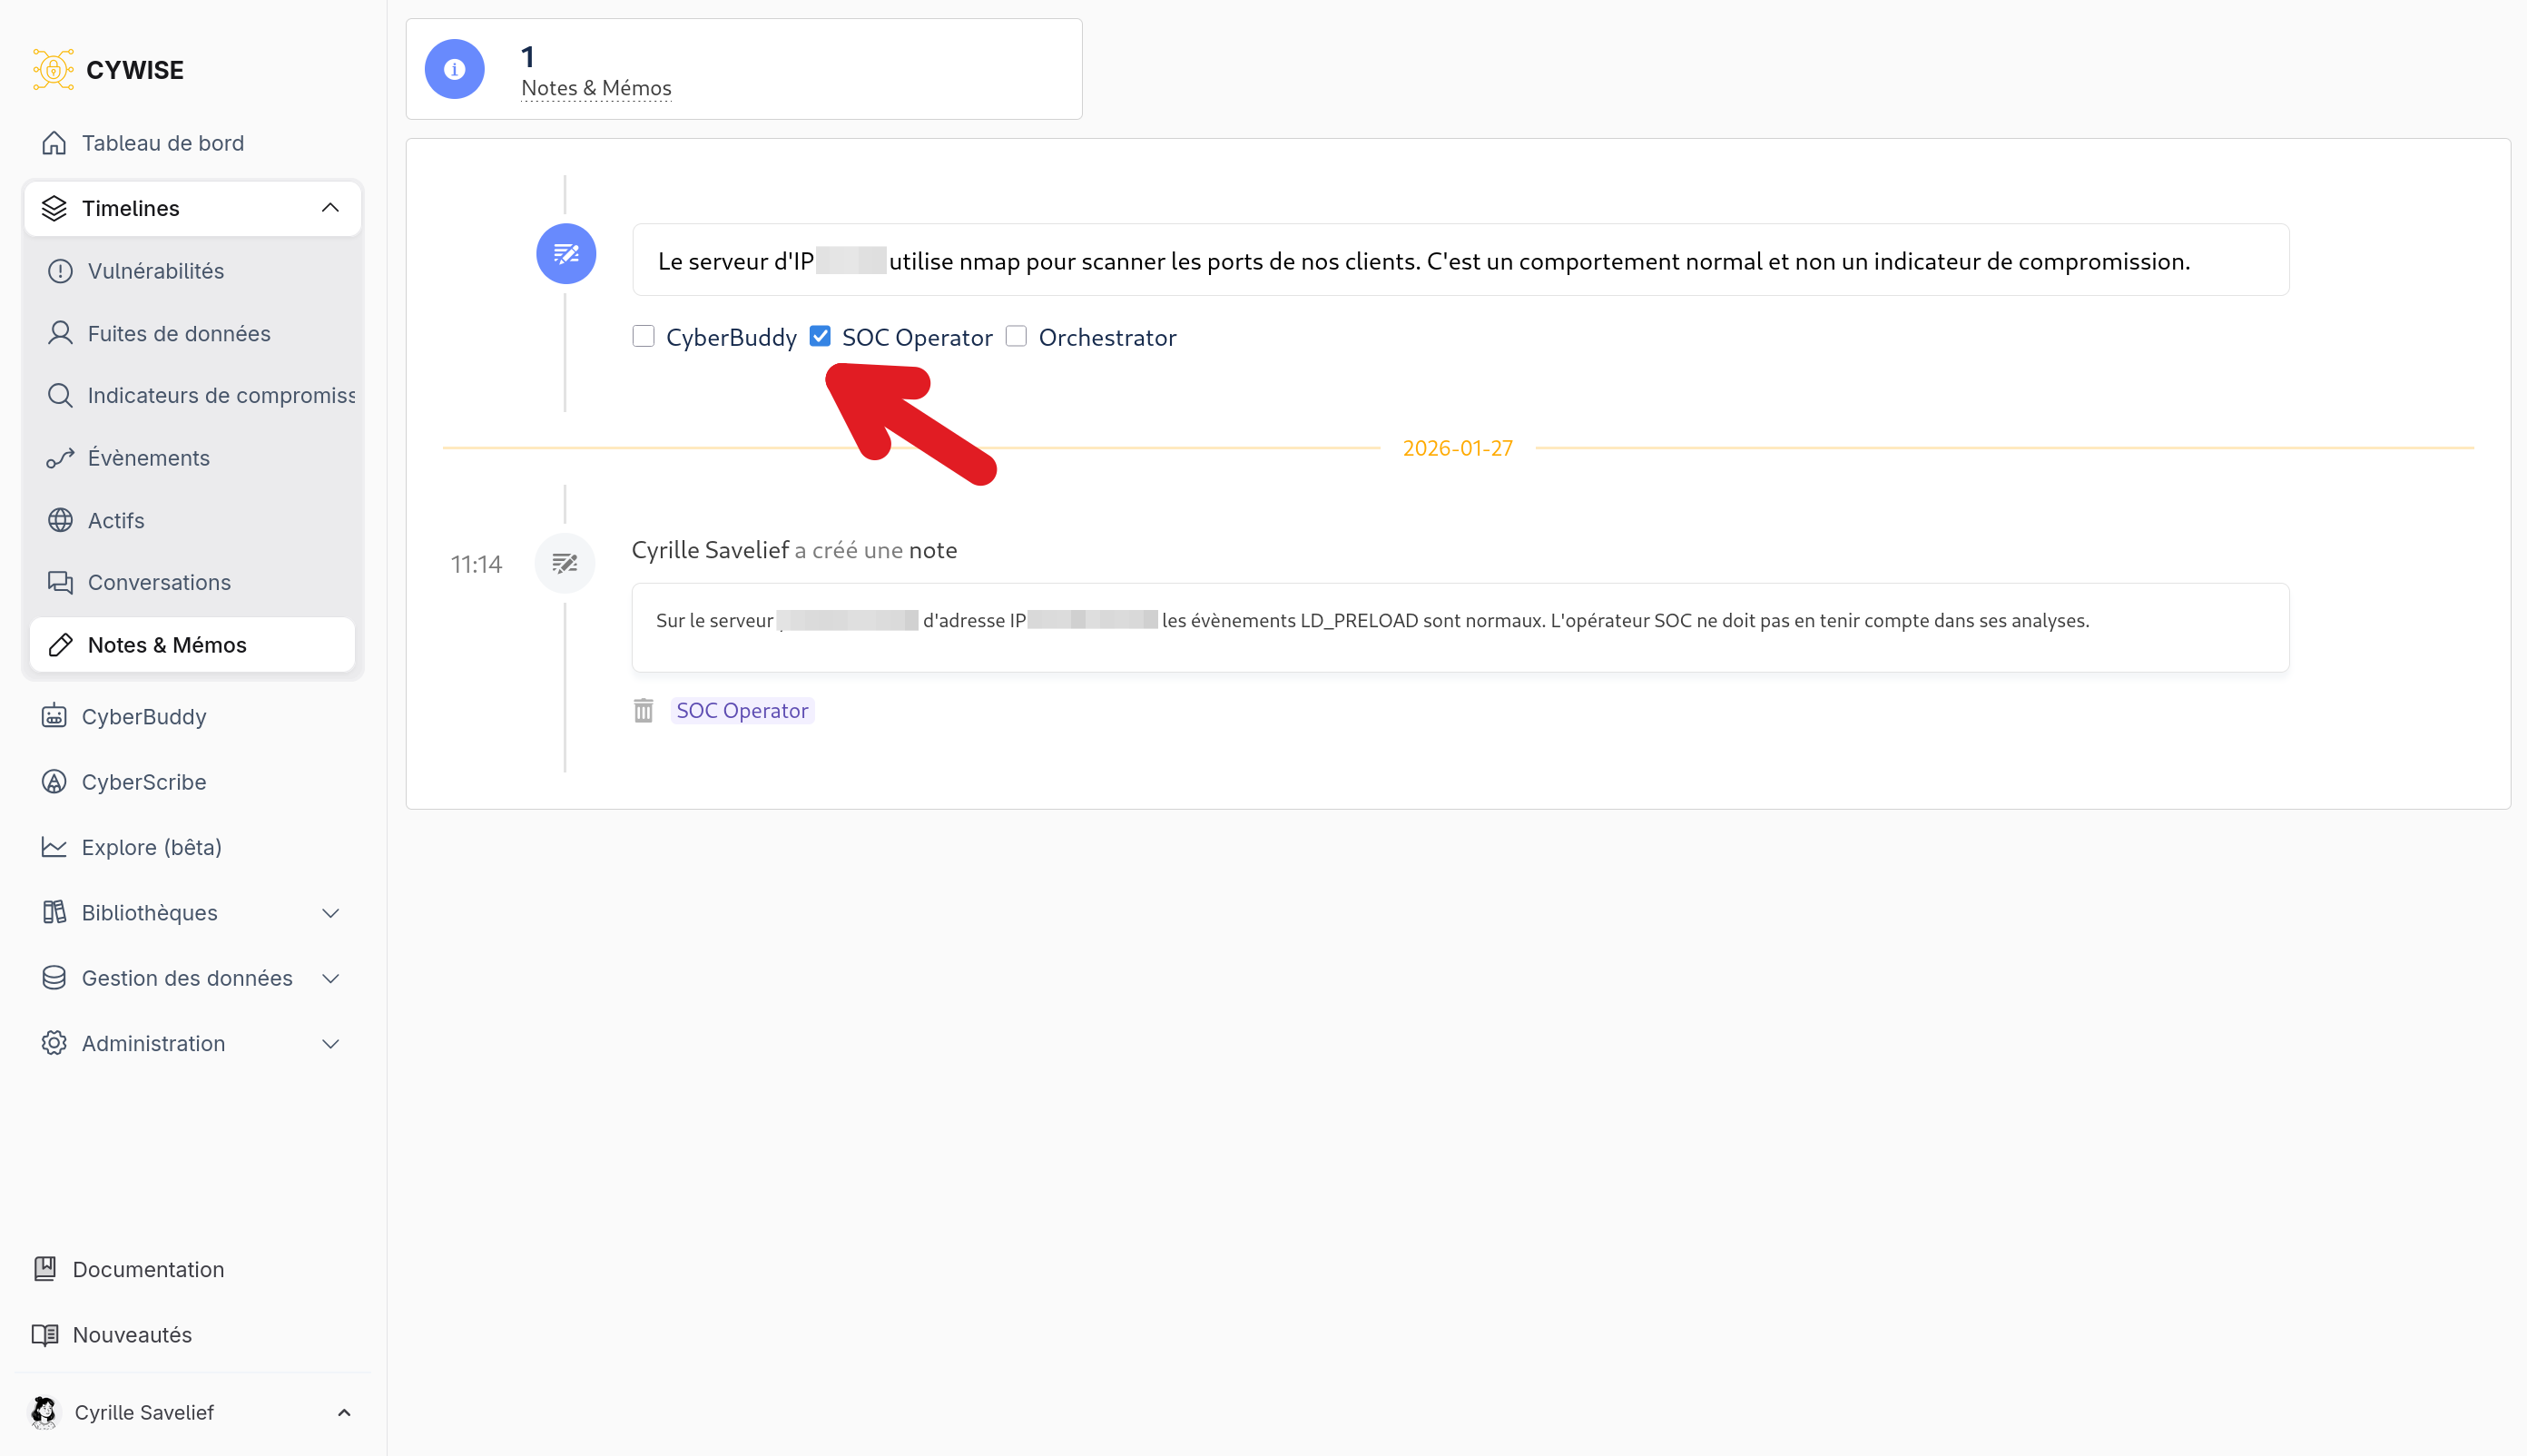Go to Vulnérabilités timeline
Screen dimensions: 2527x1456
click(155, 271)
